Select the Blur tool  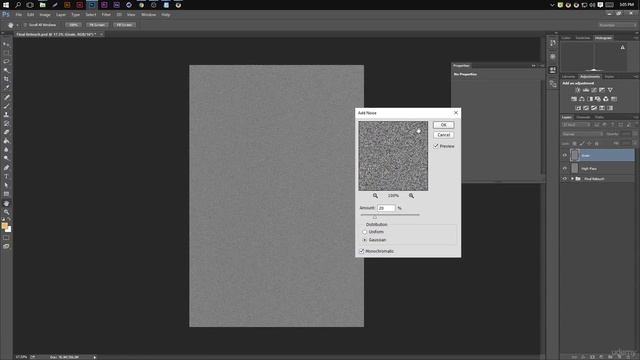[6, 149]
